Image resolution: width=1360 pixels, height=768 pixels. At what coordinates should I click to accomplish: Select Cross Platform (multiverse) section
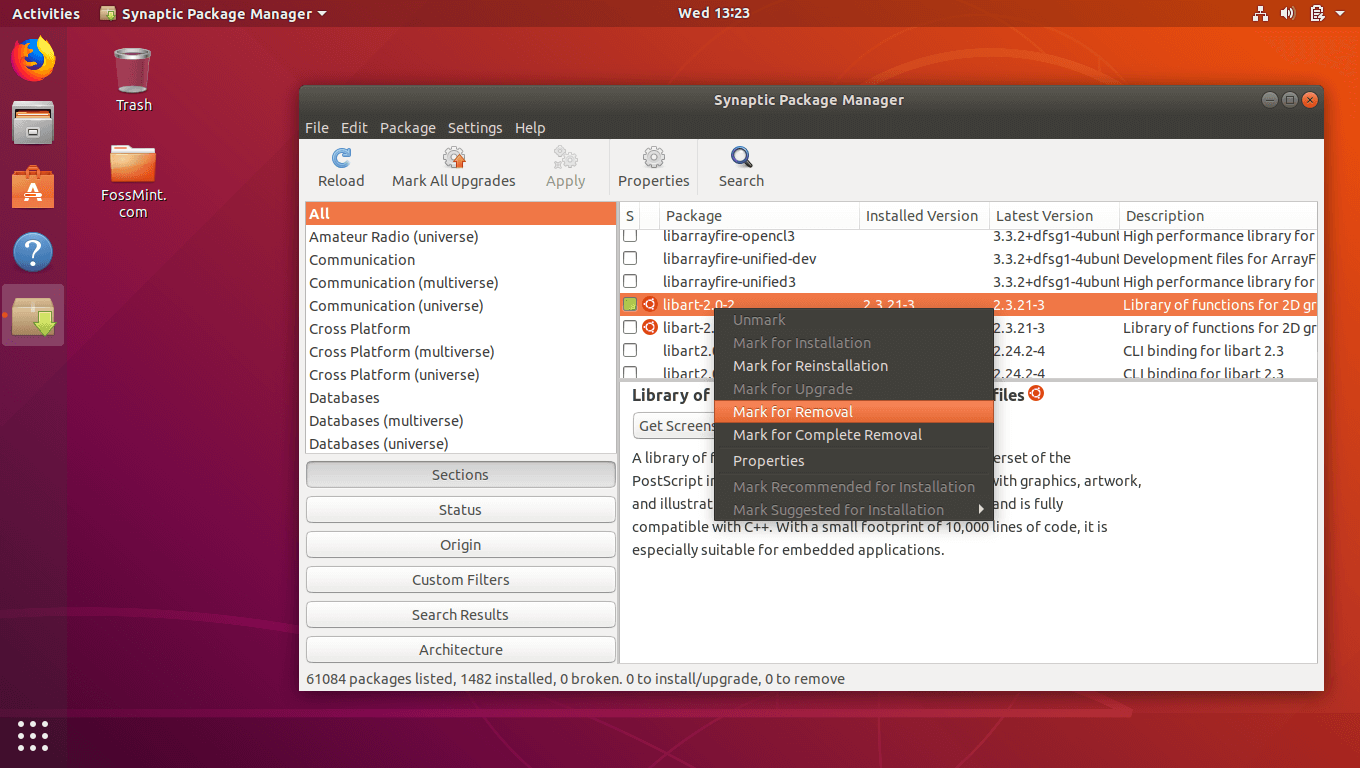tap(461, 352)
